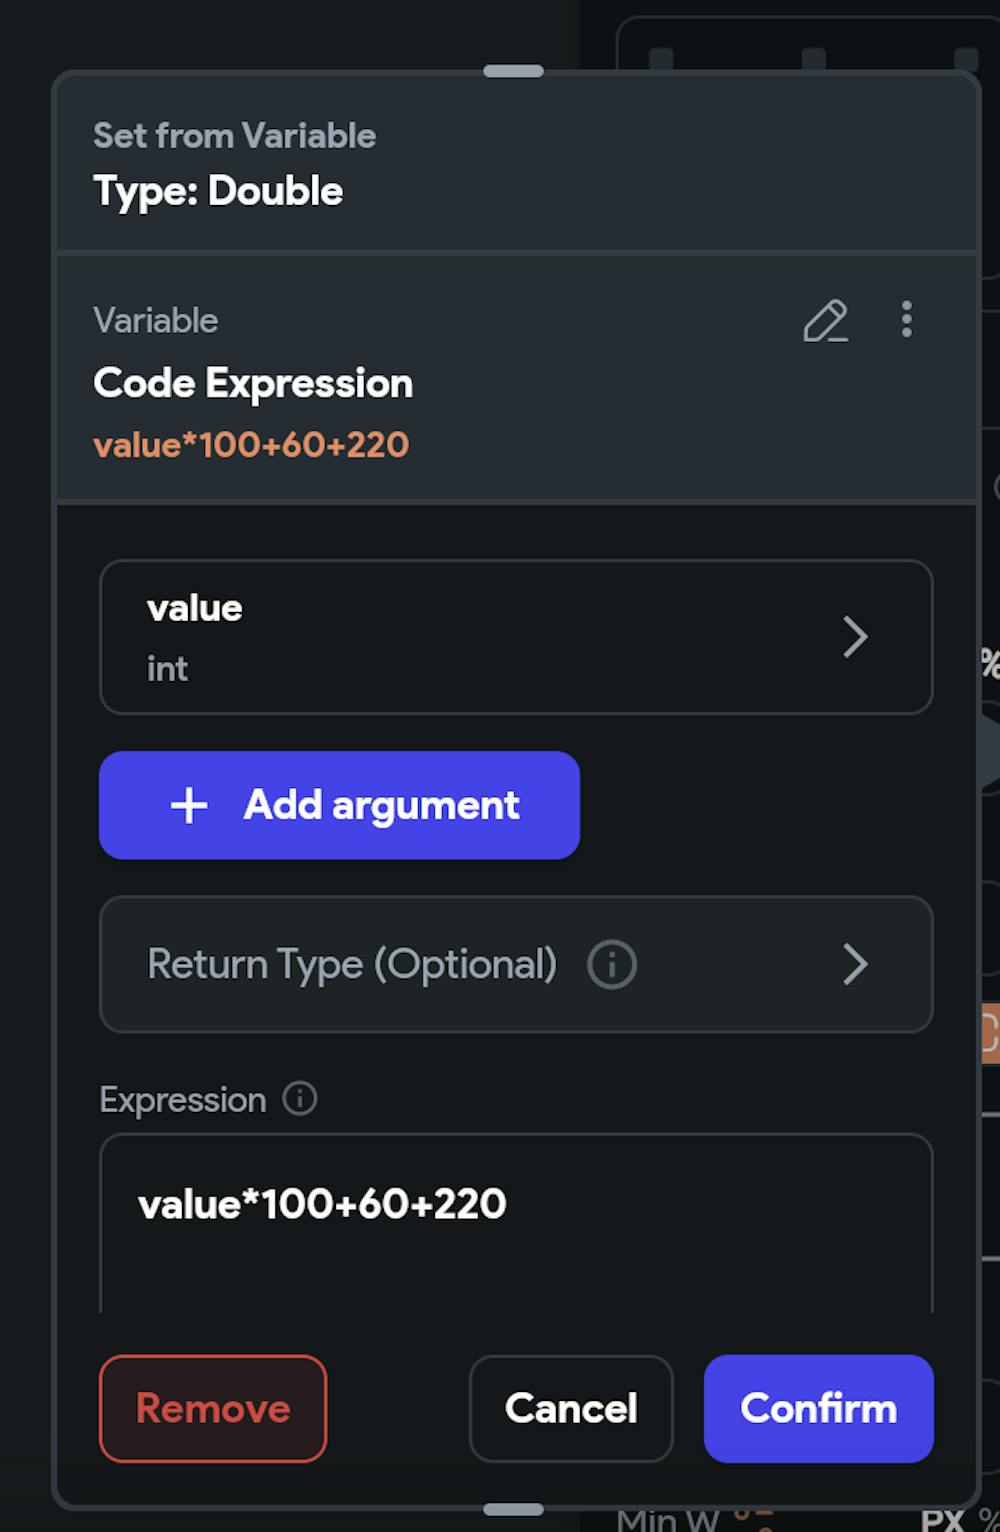1000x1532 pixels.
Task: Expand the value argument chevron
Action: coord(855,637)
